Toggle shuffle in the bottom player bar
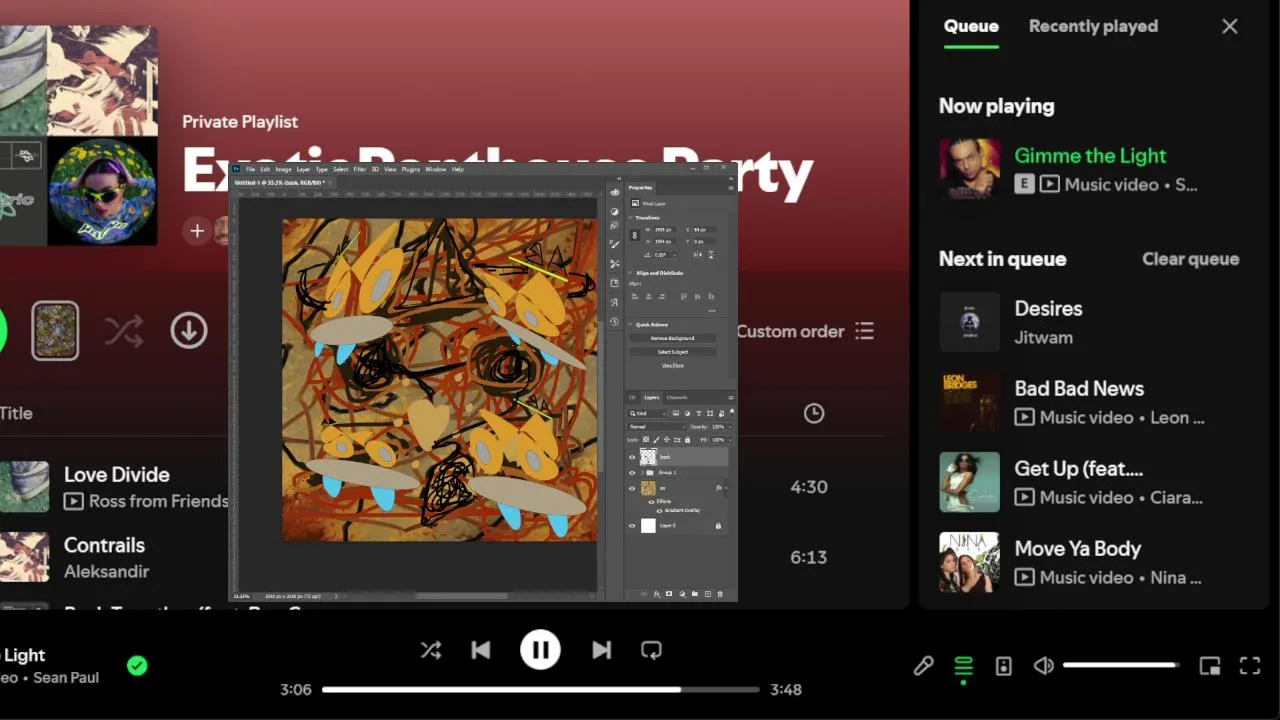 [x=431, y=650]
